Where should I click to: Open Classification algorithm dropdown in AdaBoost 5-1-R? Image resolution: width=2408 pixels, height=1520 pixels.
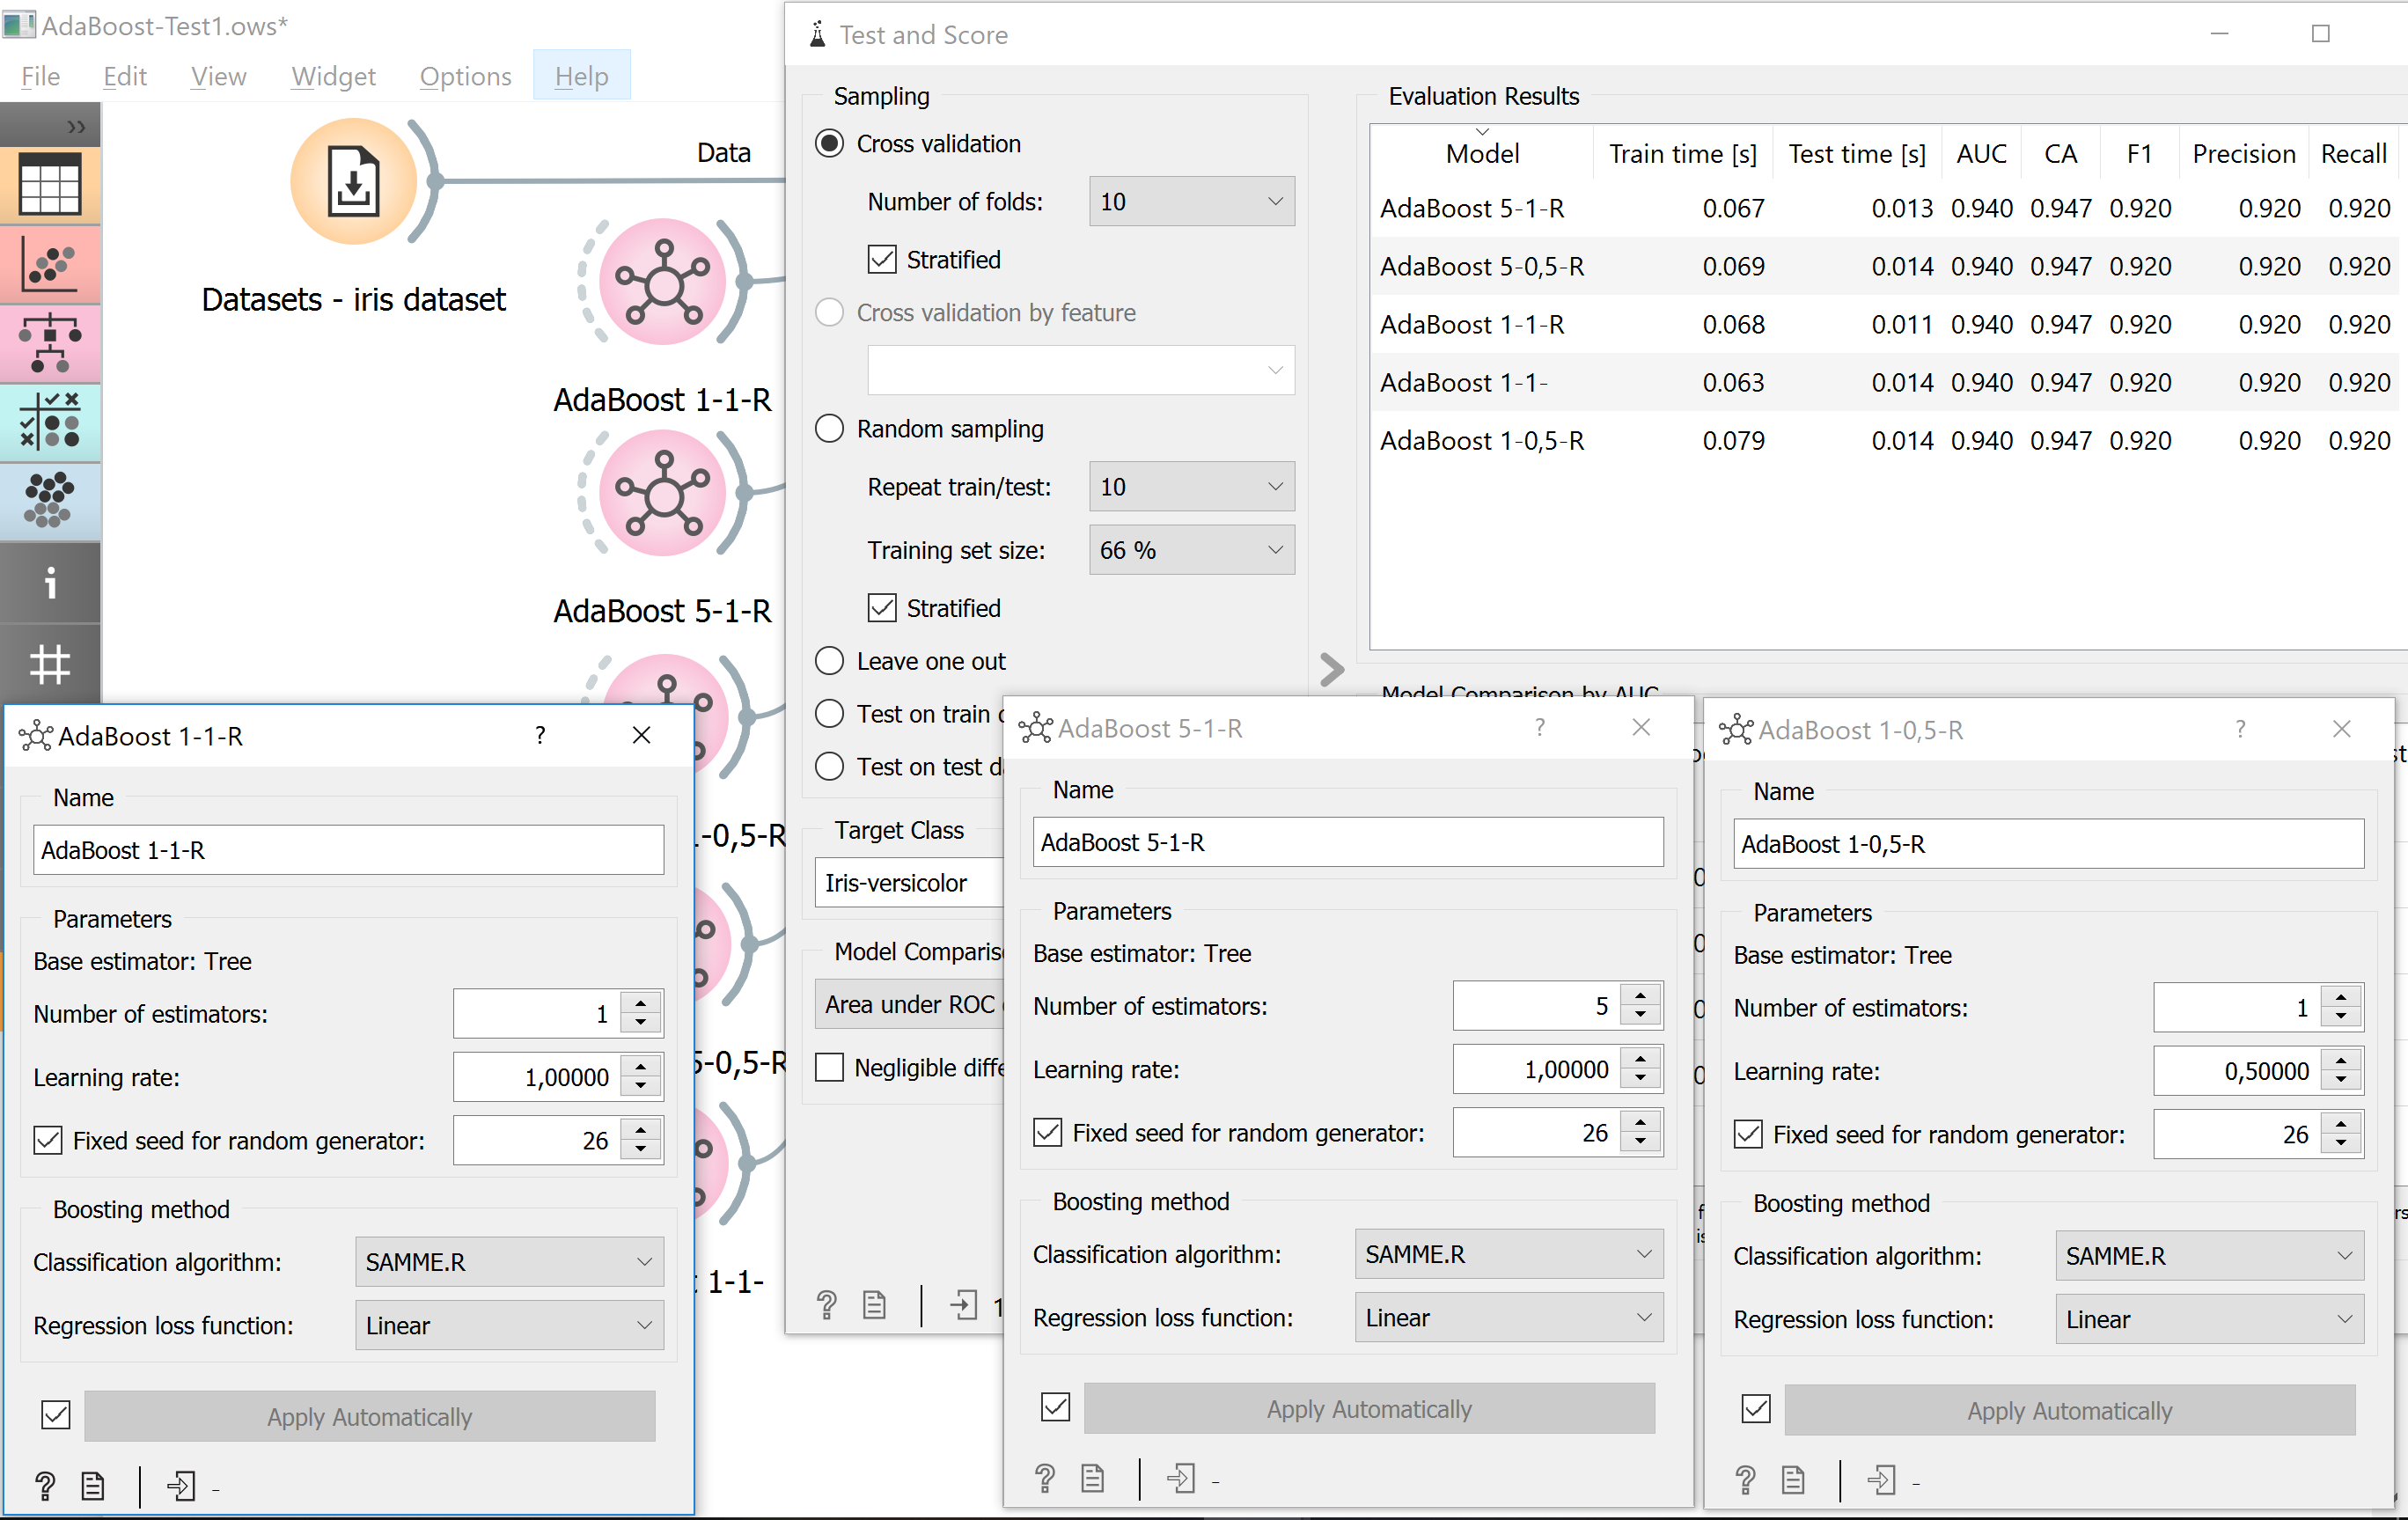click(x=1508, y=1254)
